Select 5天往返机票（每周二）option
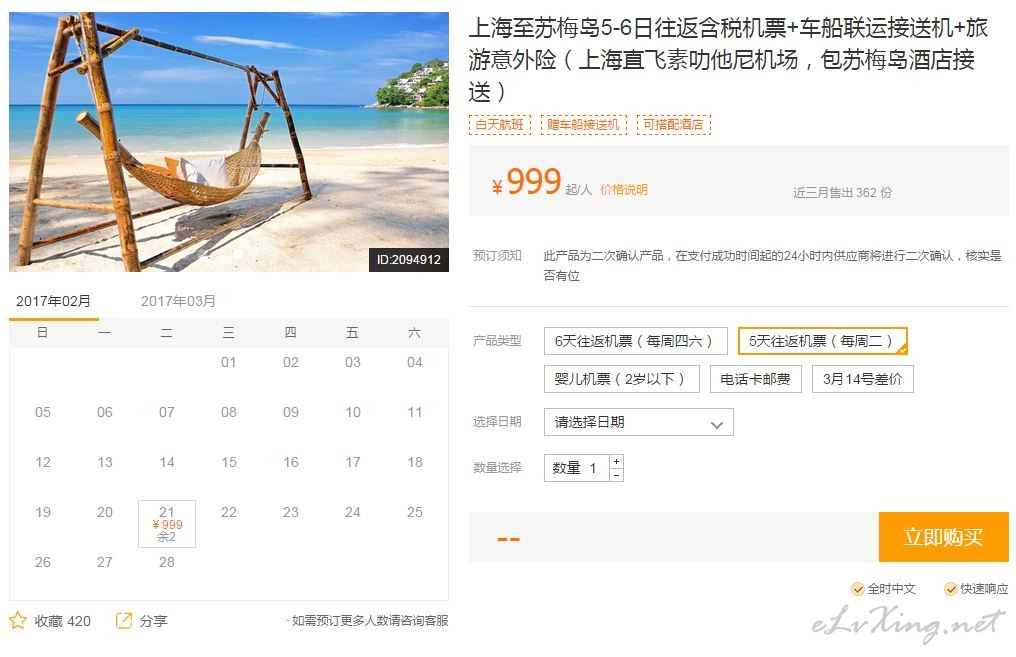Viewport: 1016px width, 657px height. click(x=822, y=341)
